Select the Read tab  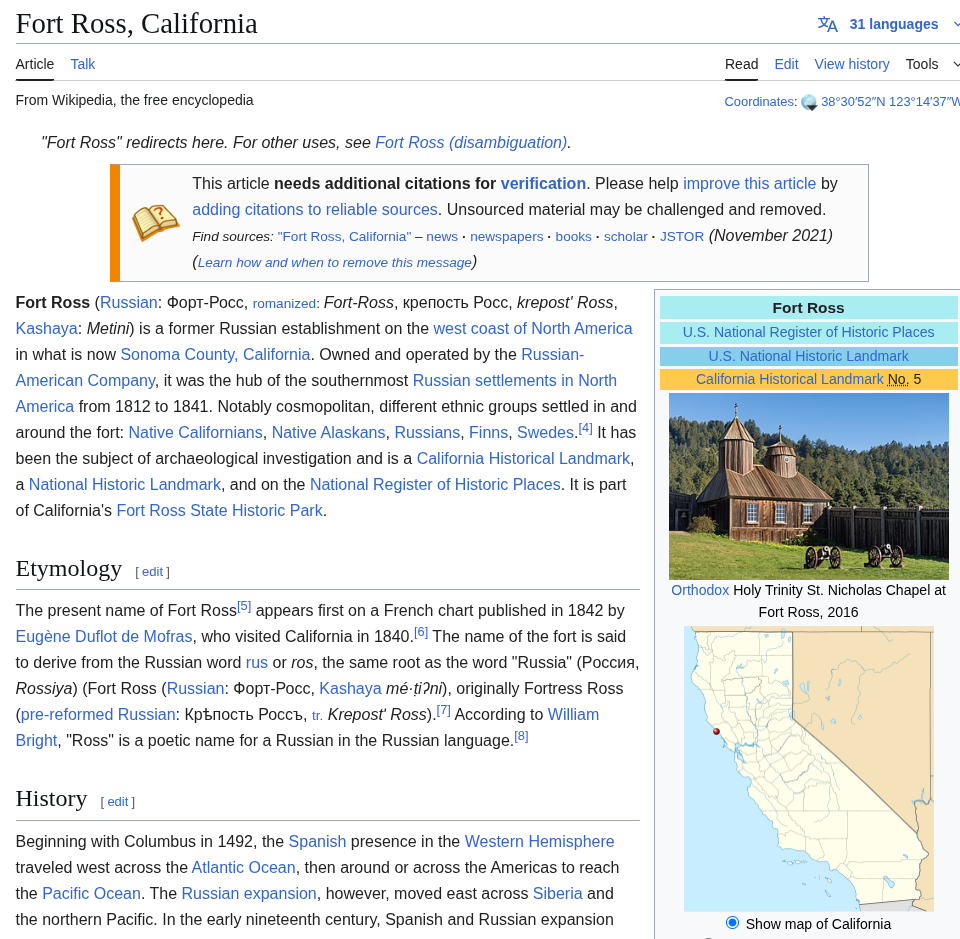pos(741,64)
